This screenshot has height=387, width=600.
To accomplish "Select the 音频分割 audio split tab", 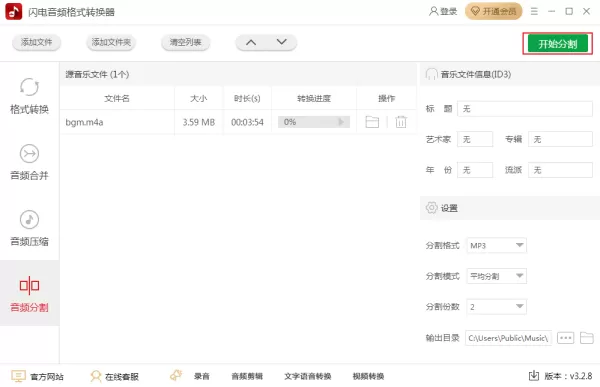I will point(29,294).
